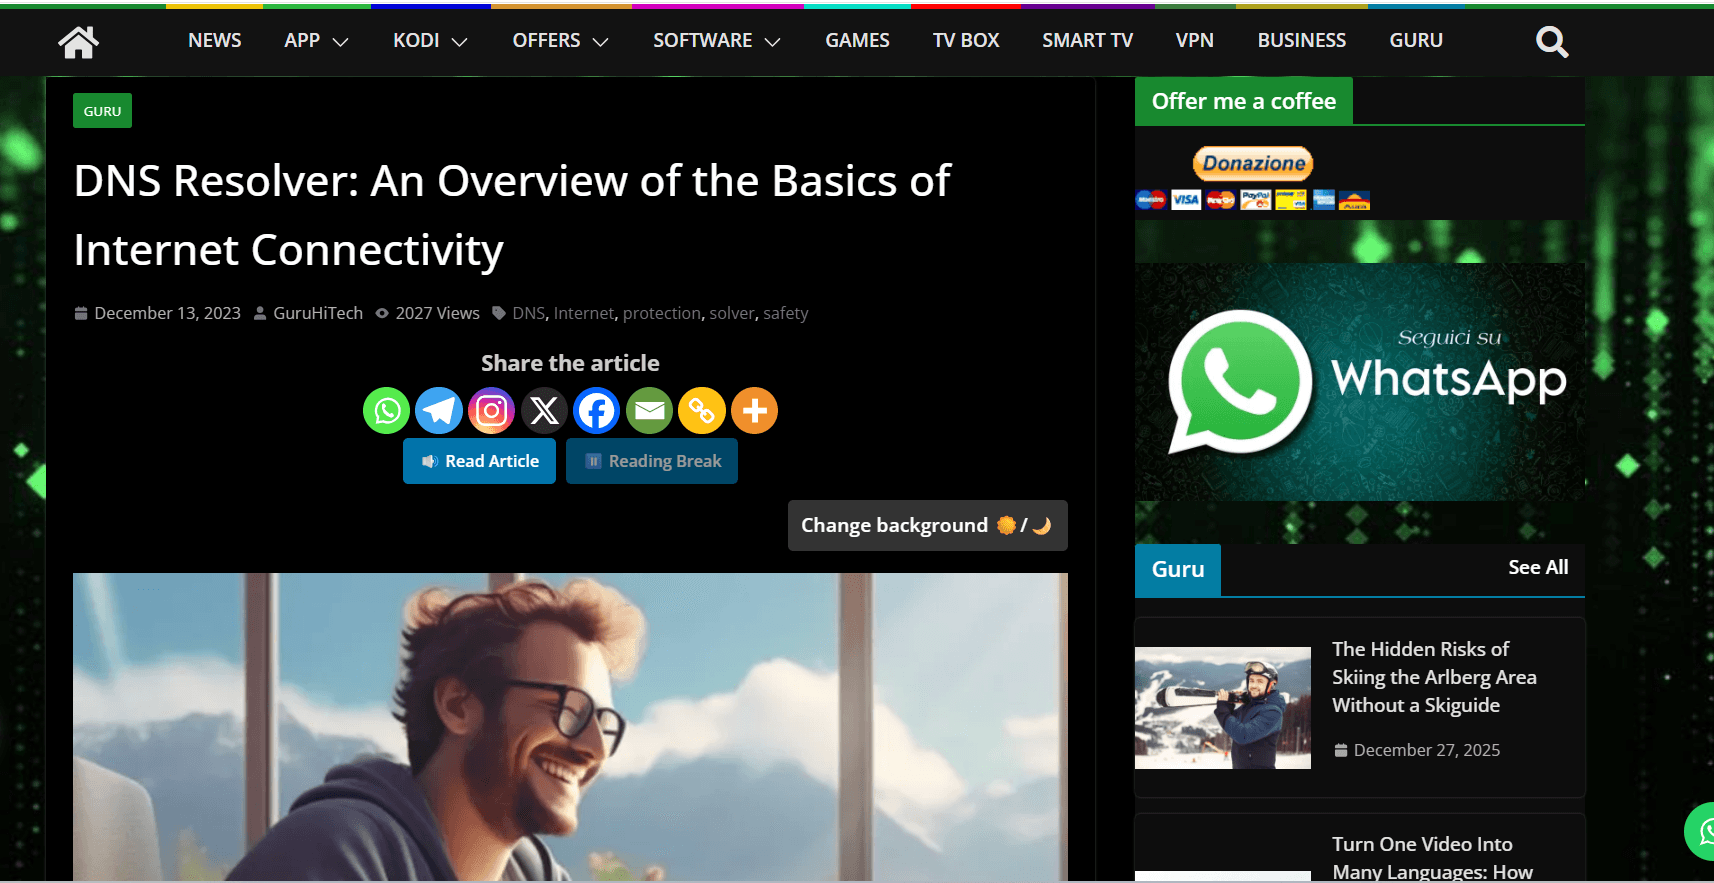
Task: Share article by Email icon
Action: [x=650, y=411]
